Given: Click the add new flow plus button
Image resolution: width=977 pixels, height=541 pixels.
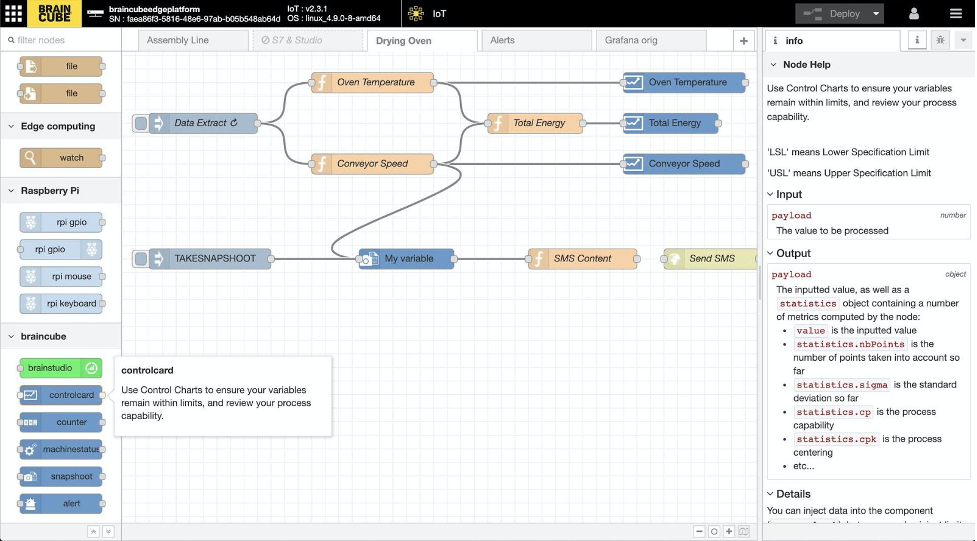Looking at the screenshot, I should coord(743,40).
